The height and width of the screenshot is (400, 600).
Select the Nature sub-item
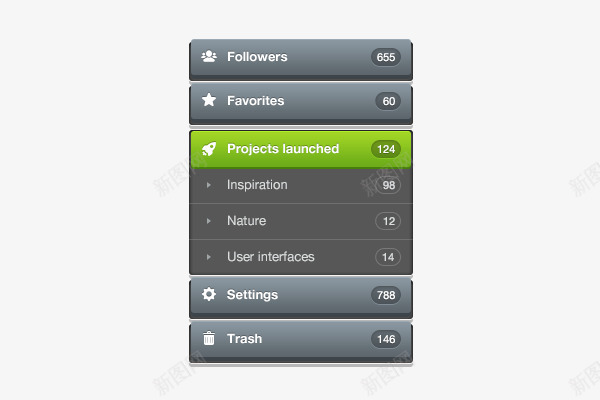click(x=301, y=222)
